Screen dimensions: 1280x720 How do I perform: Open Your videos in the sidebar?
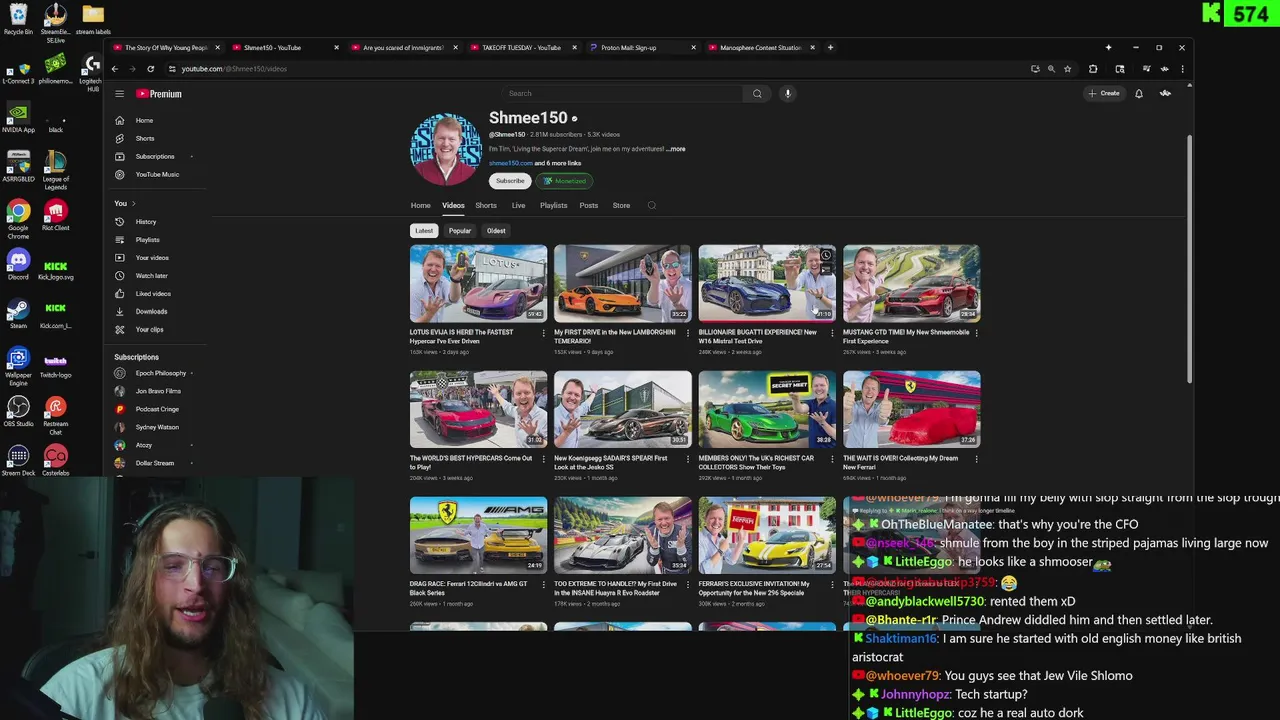pos(152,257)
